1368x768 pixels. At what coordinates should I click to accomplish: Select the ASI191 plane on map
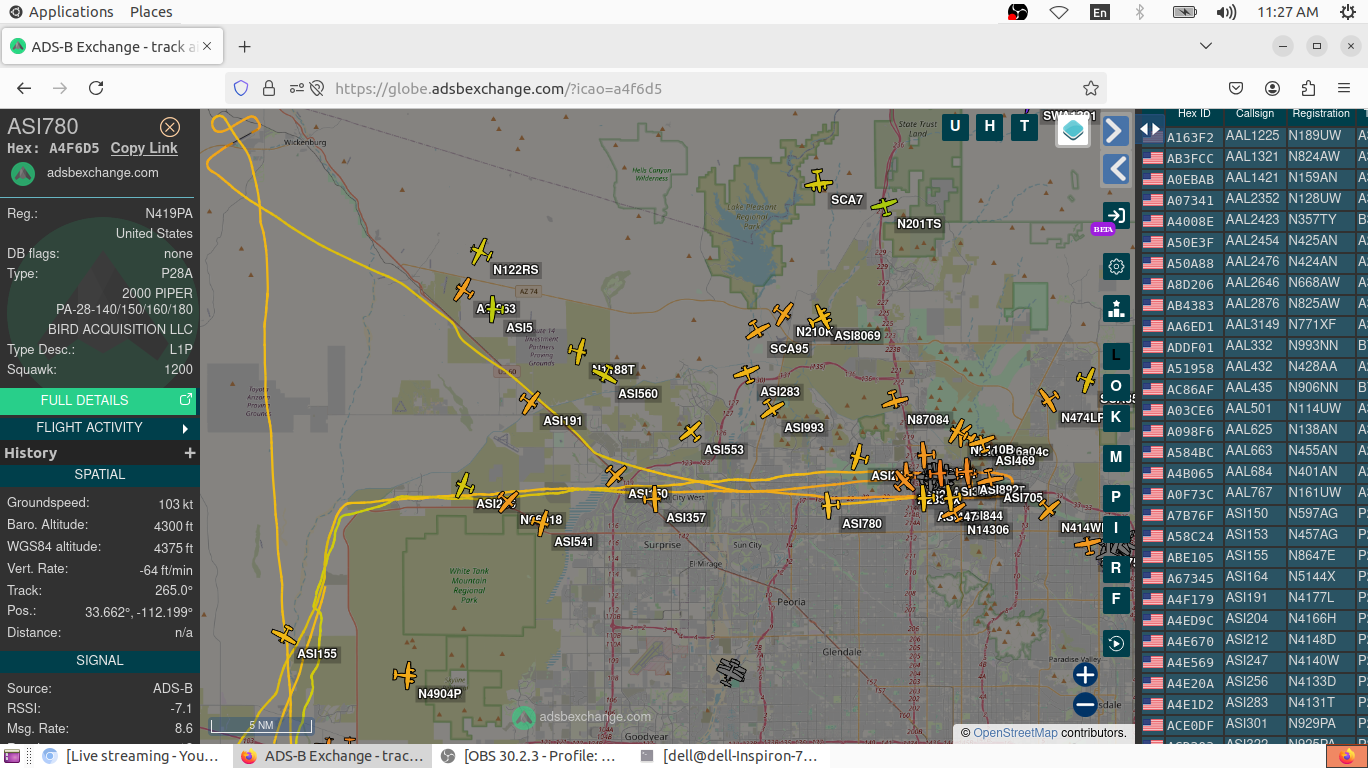click(530, 403)
